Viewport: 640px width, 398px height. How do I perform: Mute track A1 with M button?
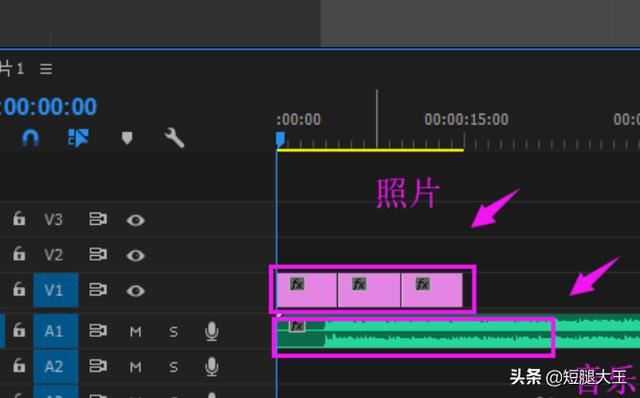point(136,332)
